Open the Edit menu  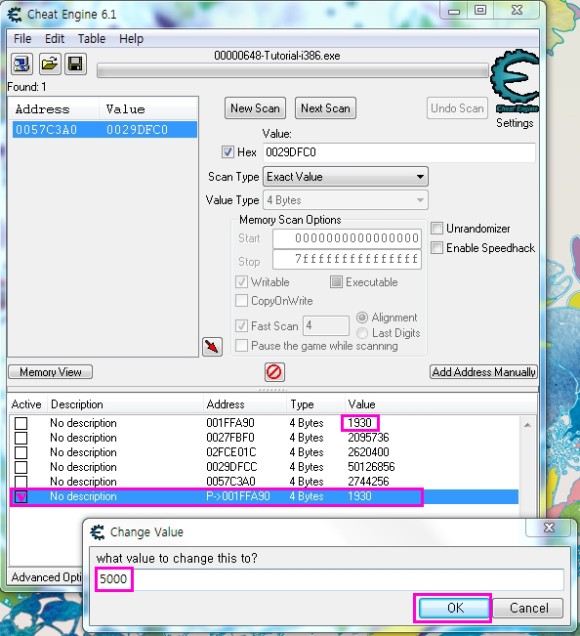(55, 39)
